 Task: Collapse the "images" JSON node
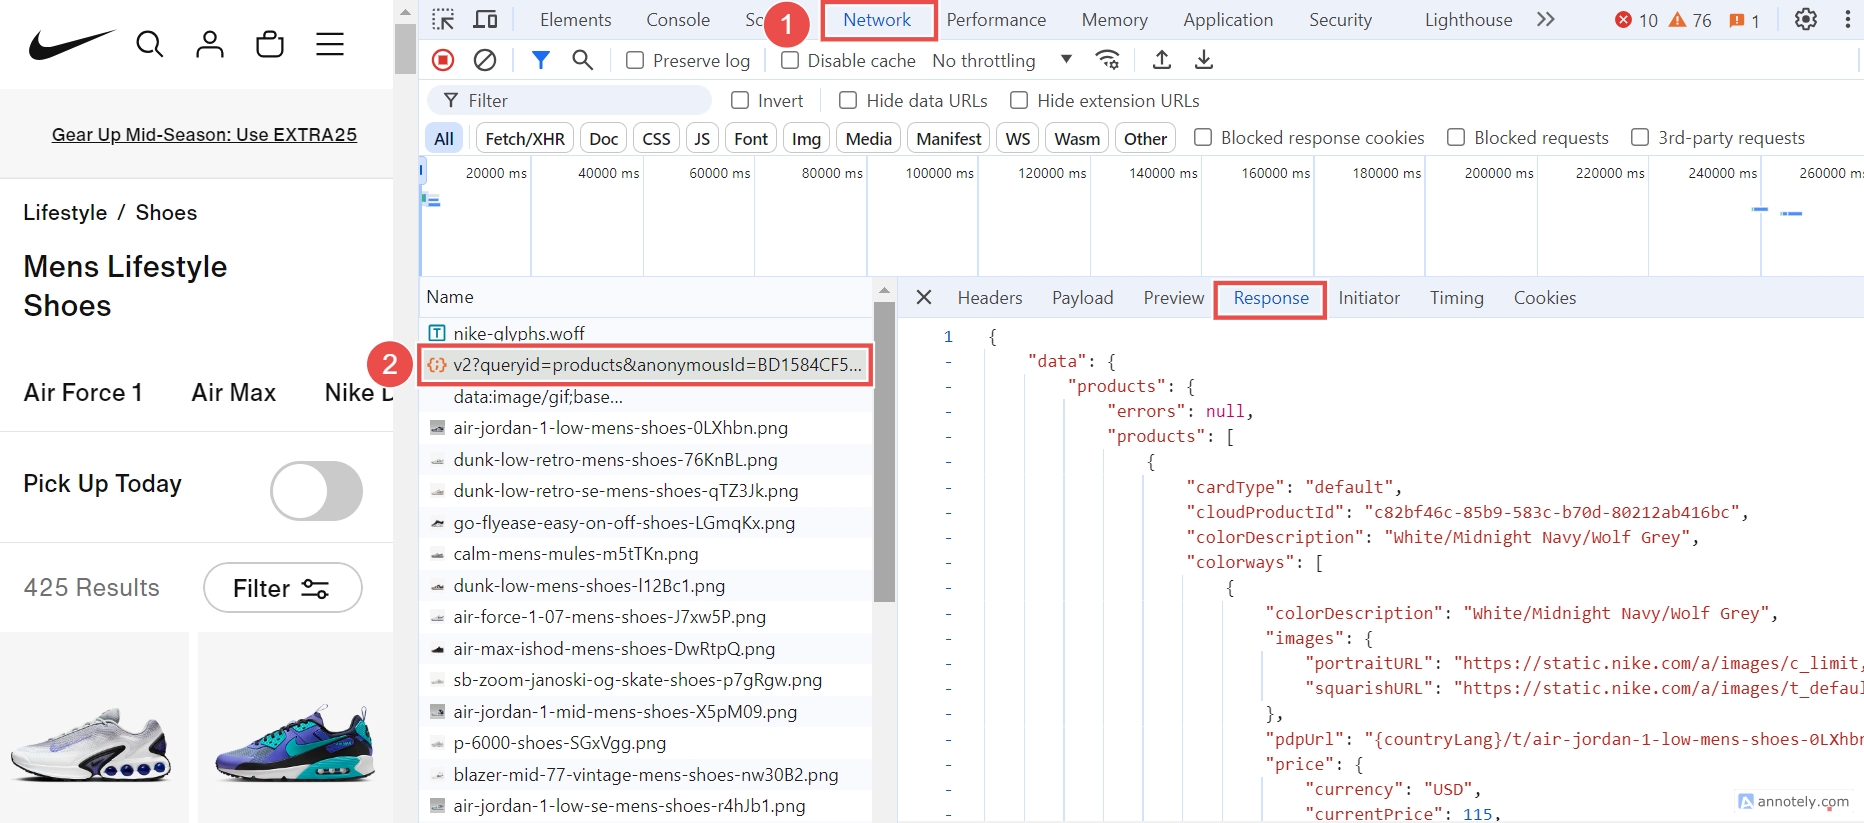(948, 638)
